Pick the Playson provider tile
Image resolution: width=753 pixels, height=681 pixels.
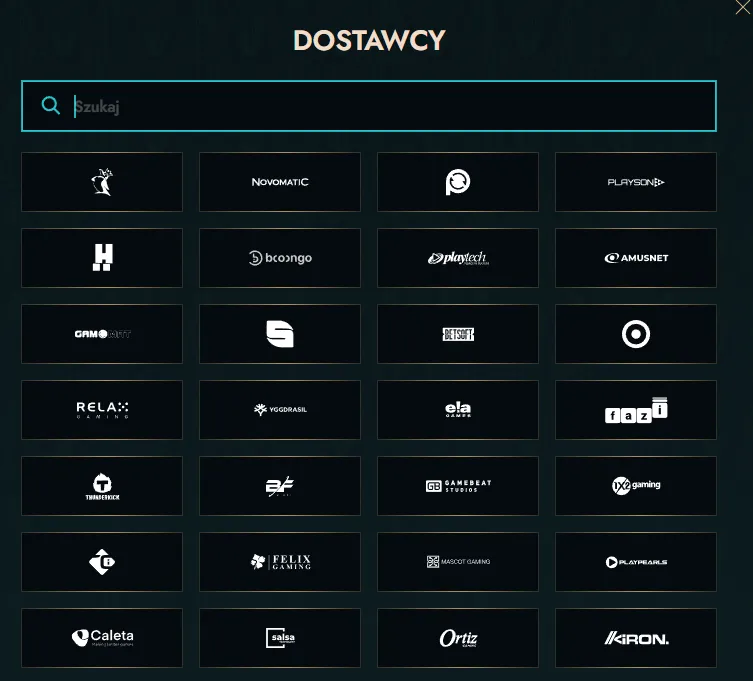[x=636, y=182]
